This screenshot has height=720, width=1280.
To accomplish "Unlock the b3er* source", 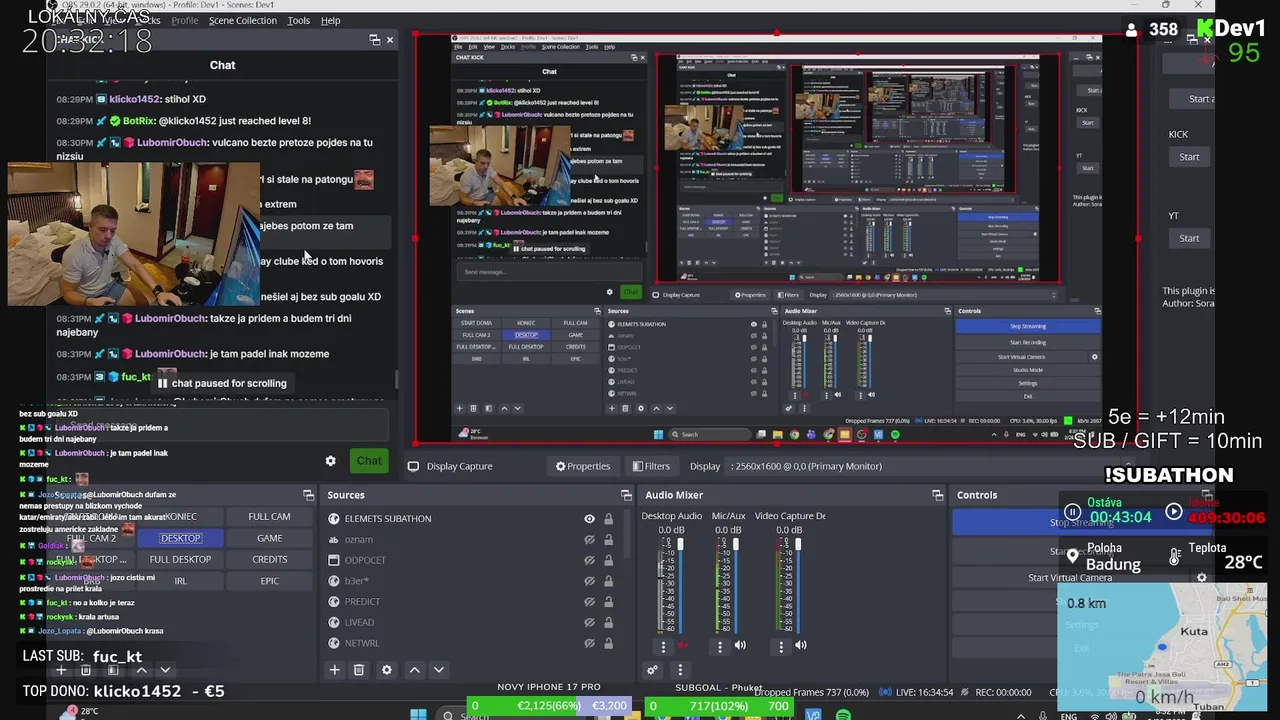I will click(x=608, y=581).
